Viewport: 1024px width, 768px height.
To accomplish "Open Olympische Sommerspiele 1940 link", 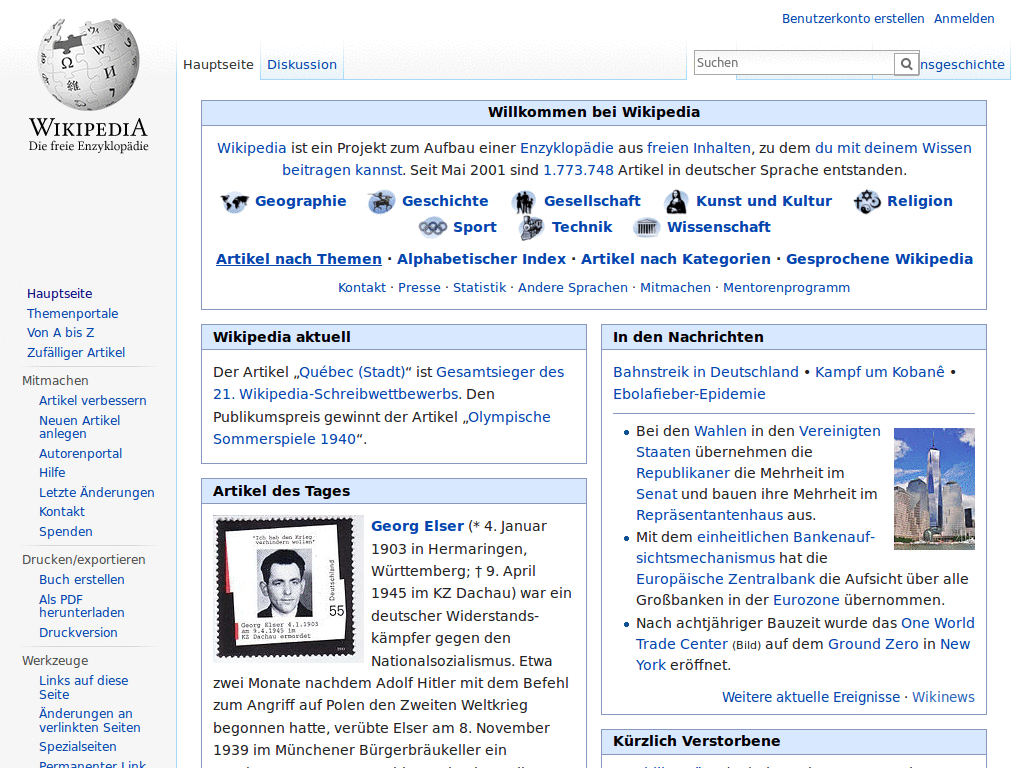I will [381, 428].
